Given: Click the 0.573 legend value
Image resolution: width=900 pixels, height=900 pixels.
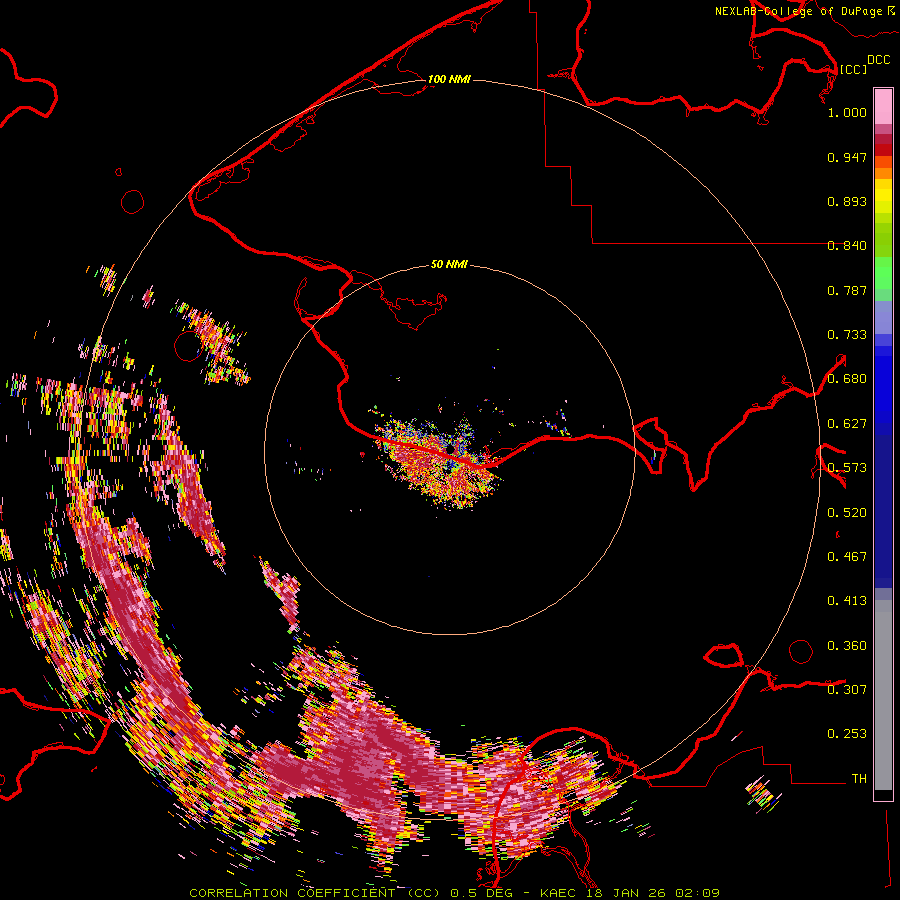Looking at the screenshot, I should pyautogui.click(x=847, y=468).
